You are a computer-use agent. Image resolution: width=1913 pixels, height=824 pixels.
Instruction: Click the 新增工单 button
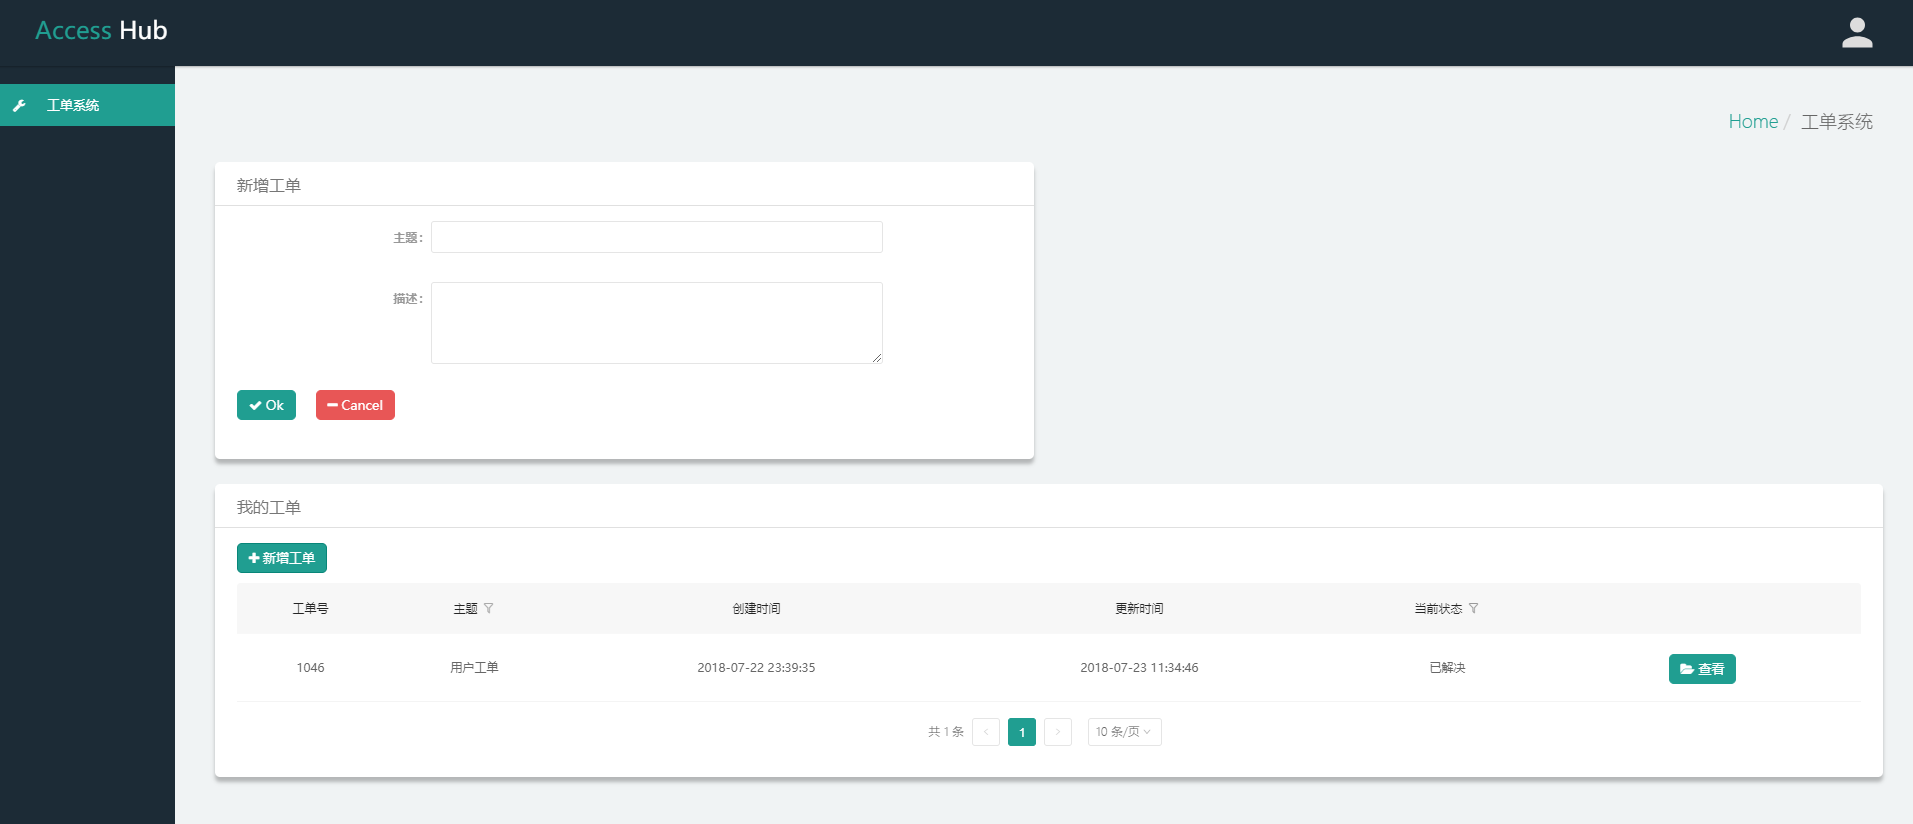coord(282,558)
